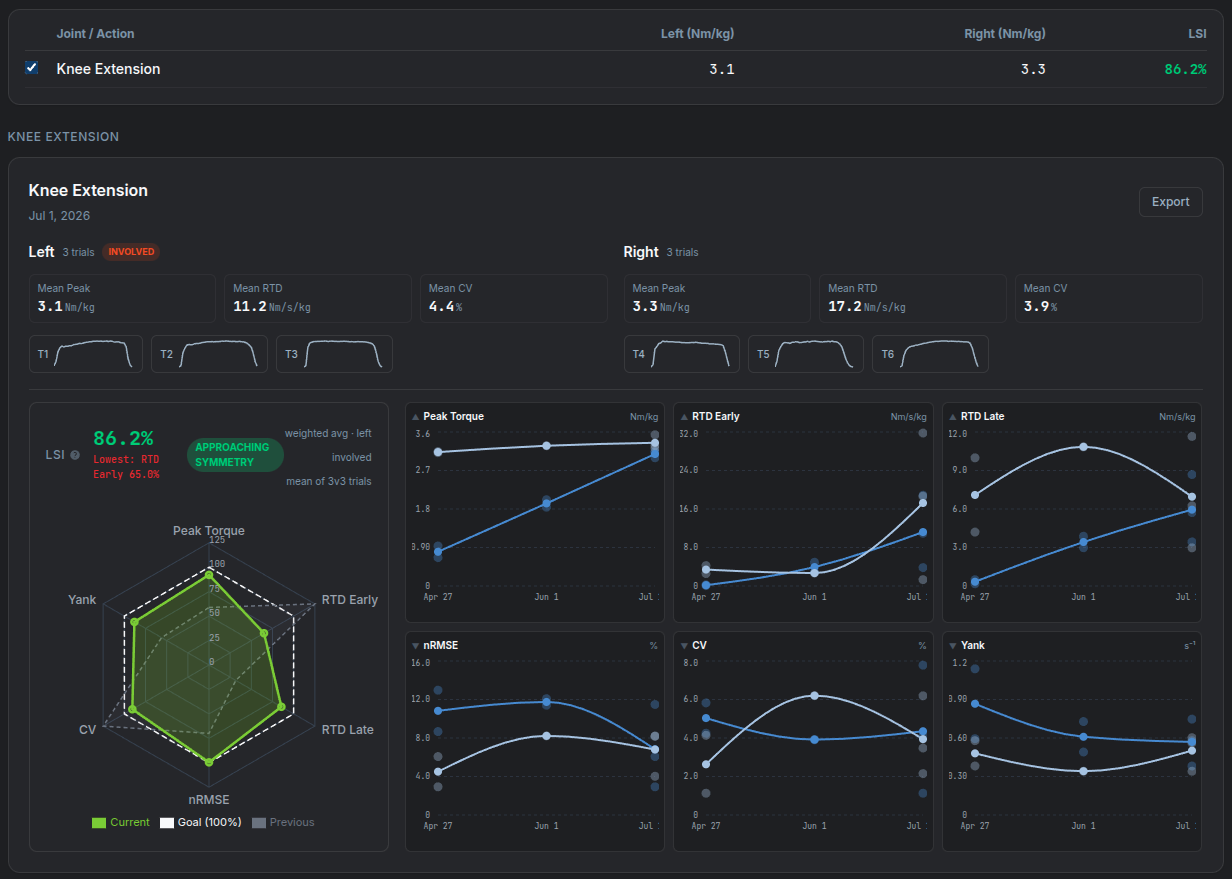Open trial T3 waveform thumbnail
1232x879 pixels.
pos(334,354)
